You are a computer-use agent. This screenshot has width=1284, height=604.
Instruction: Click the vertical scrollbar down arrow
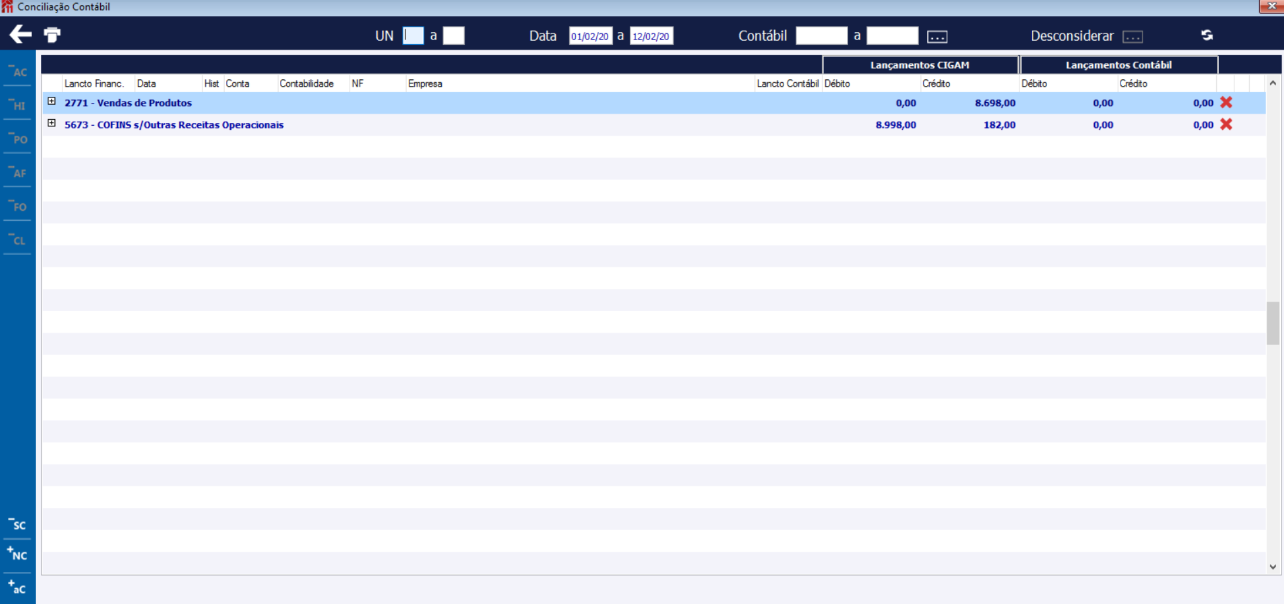point(1273,567)
